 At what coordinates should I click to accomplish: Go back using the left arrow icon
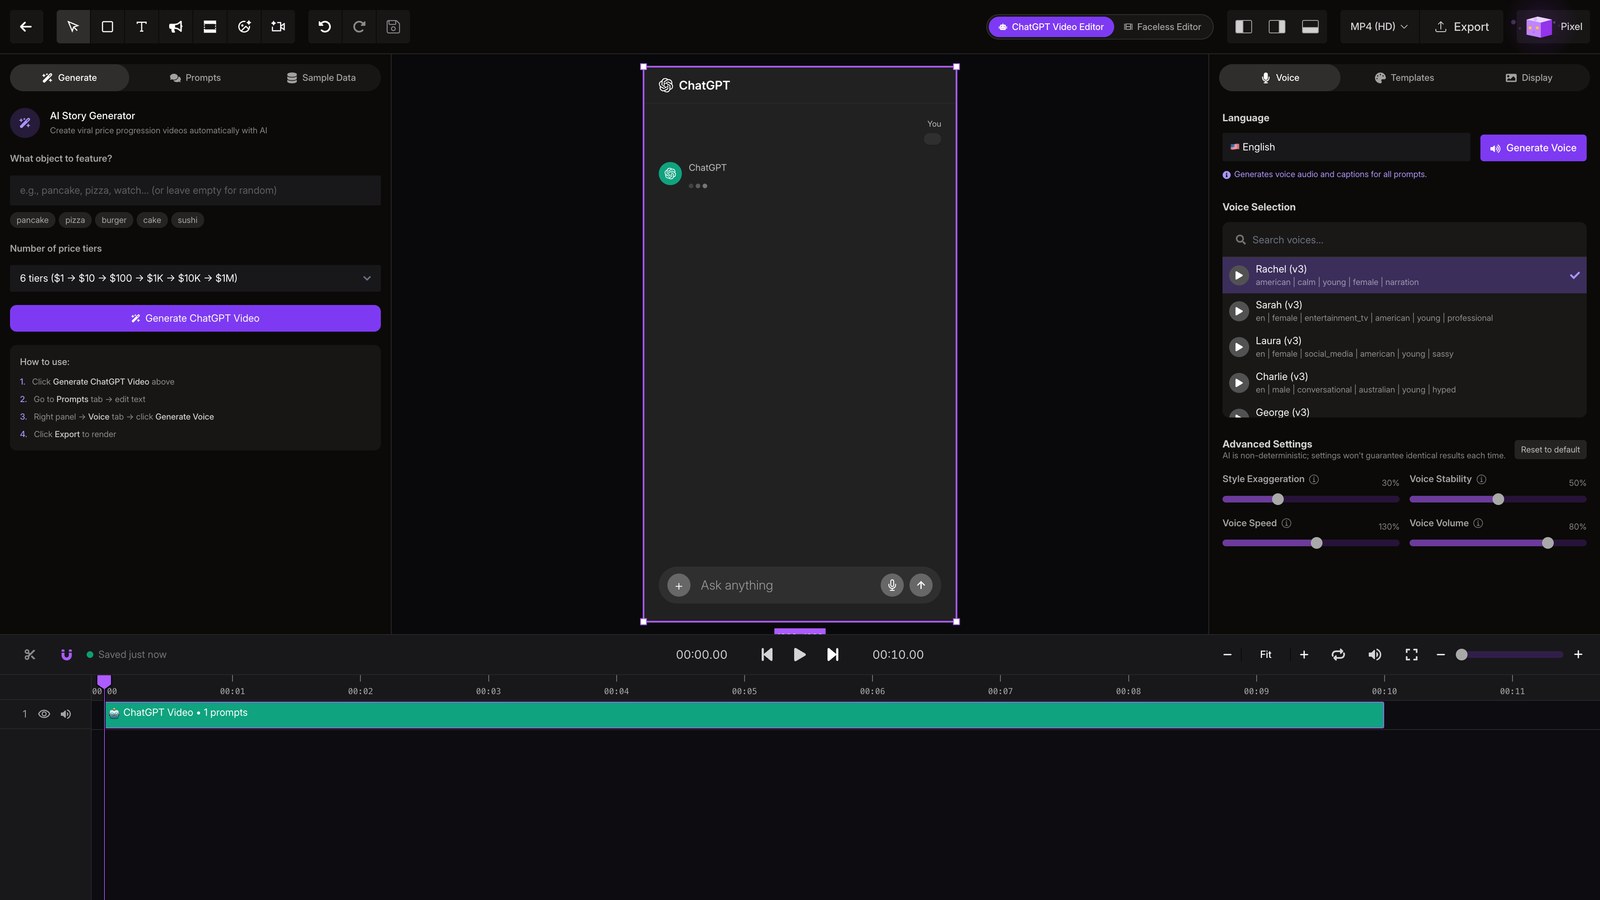26,27
